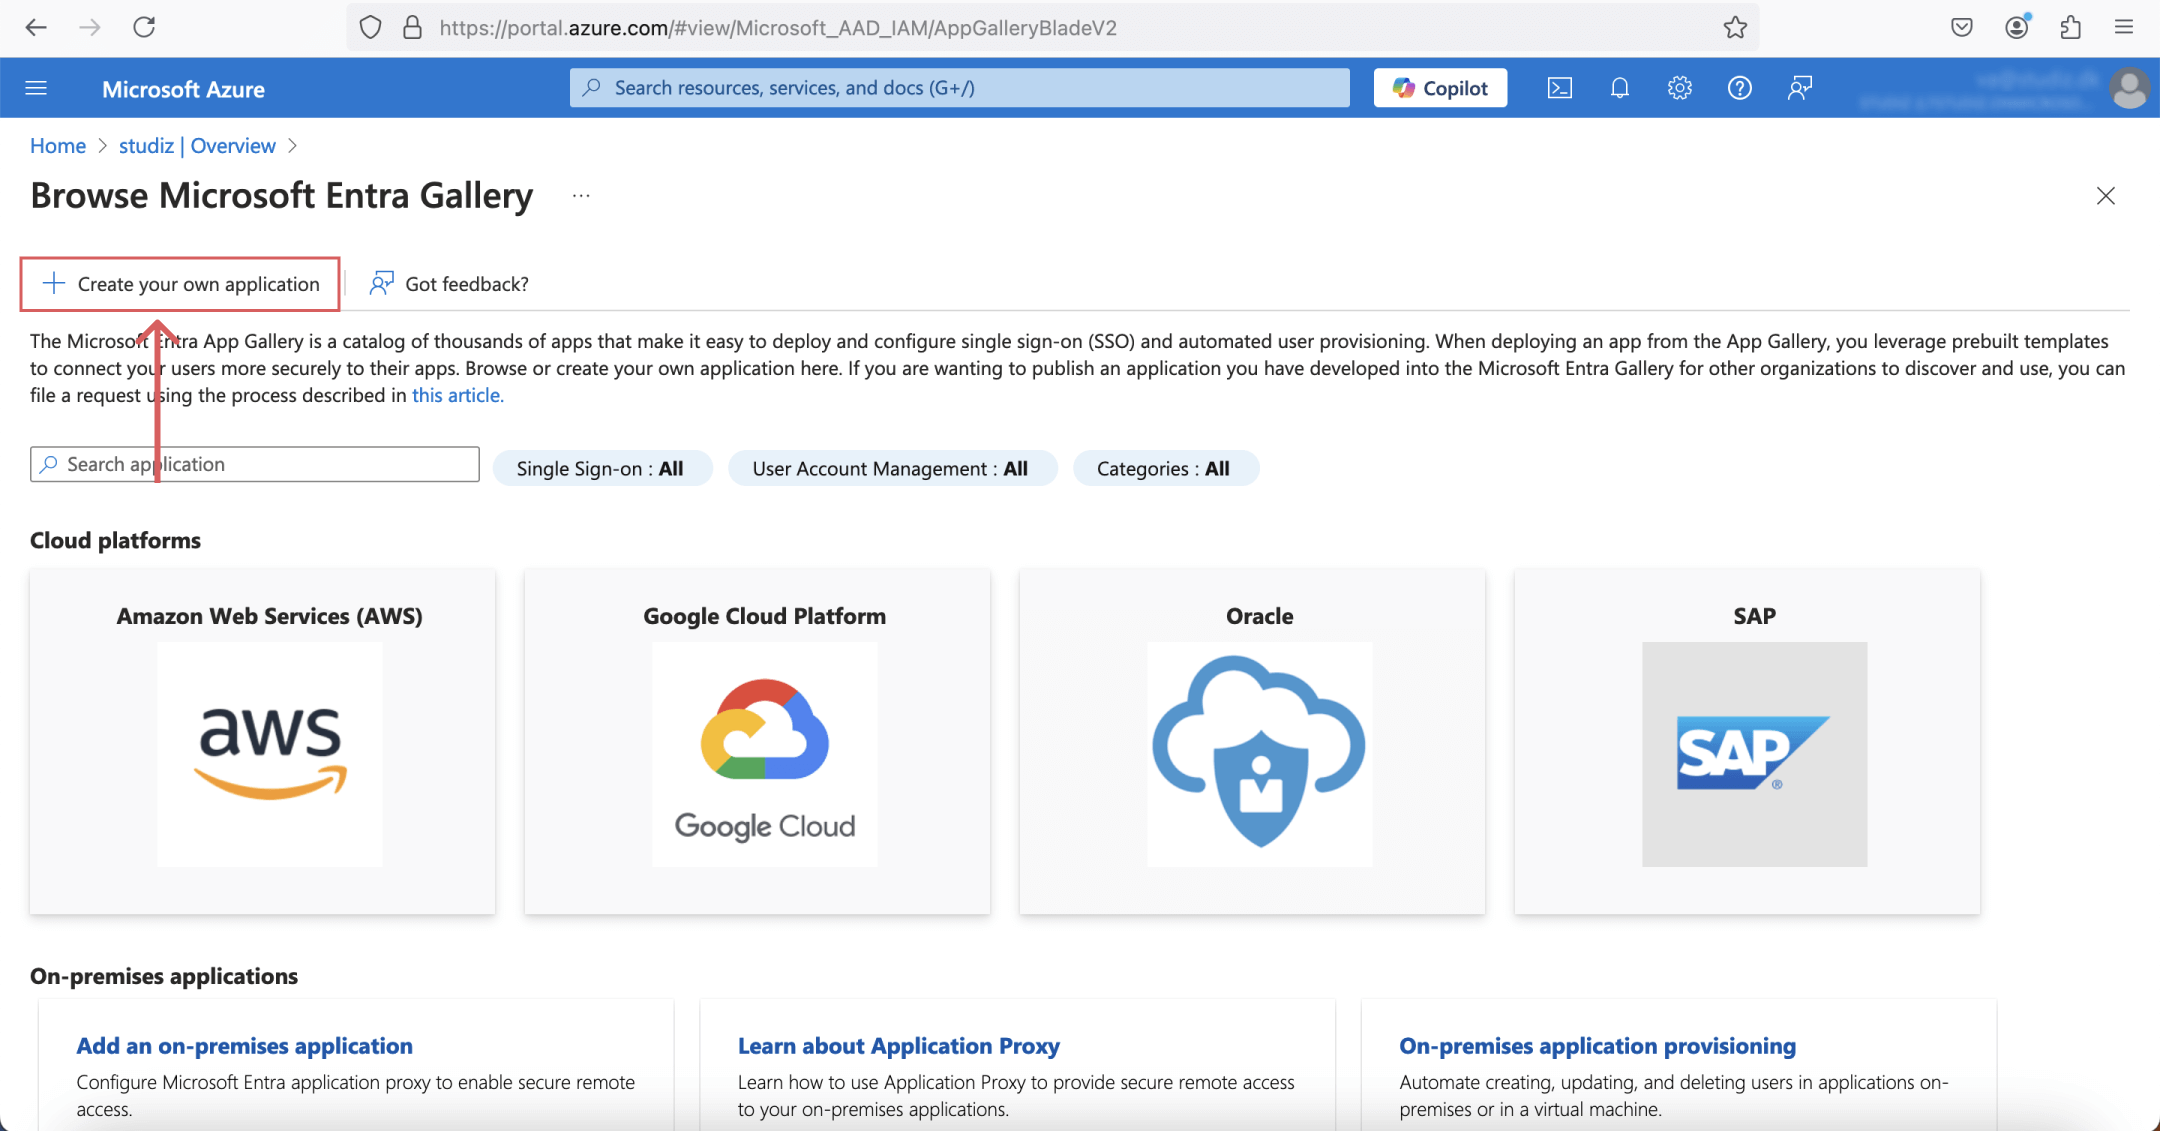2160x1131 pixels.
Task: Open the Help question mark icon
Action: (x=1740, y=88)
